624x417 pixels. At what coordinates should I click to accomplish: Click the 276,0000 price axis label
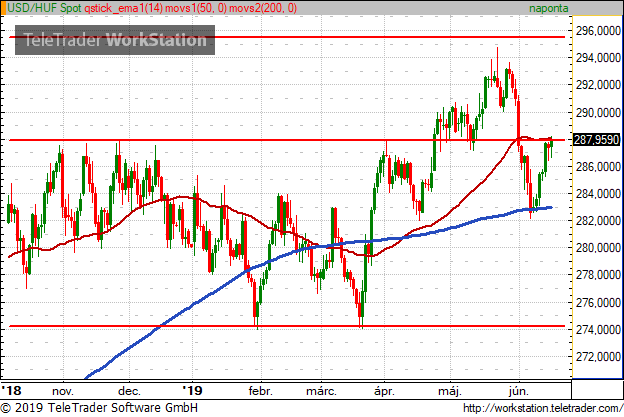pyautogui.click(x=598, y=302)
